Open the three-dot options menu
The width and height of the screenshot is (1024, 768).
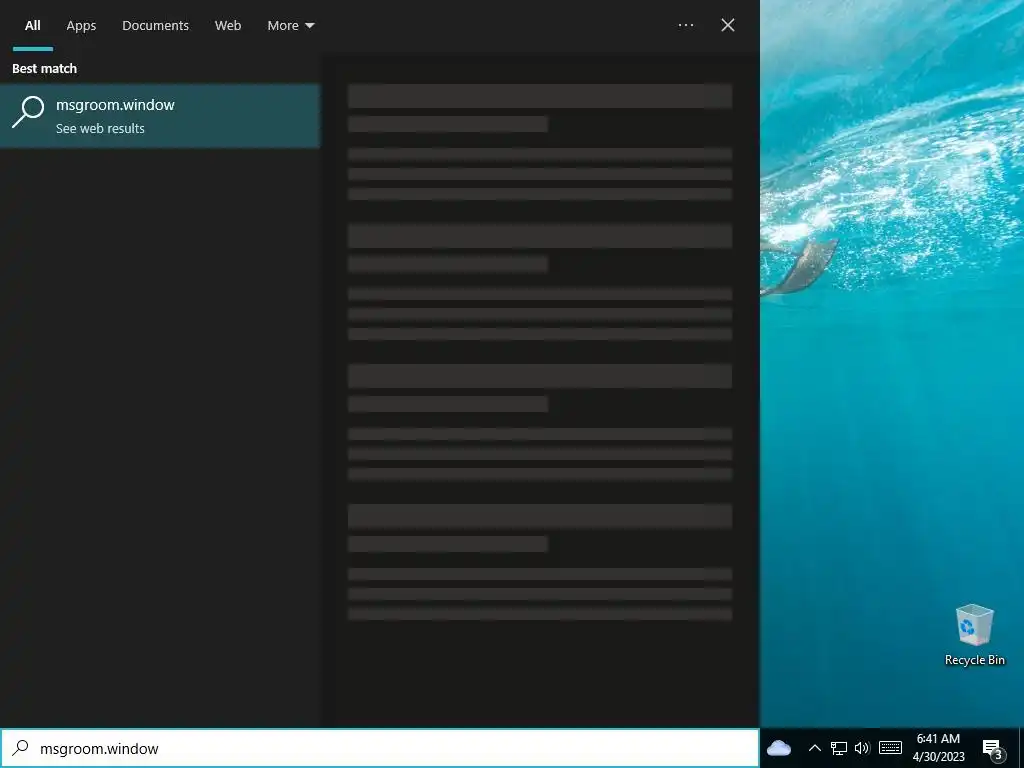point(686,25)
